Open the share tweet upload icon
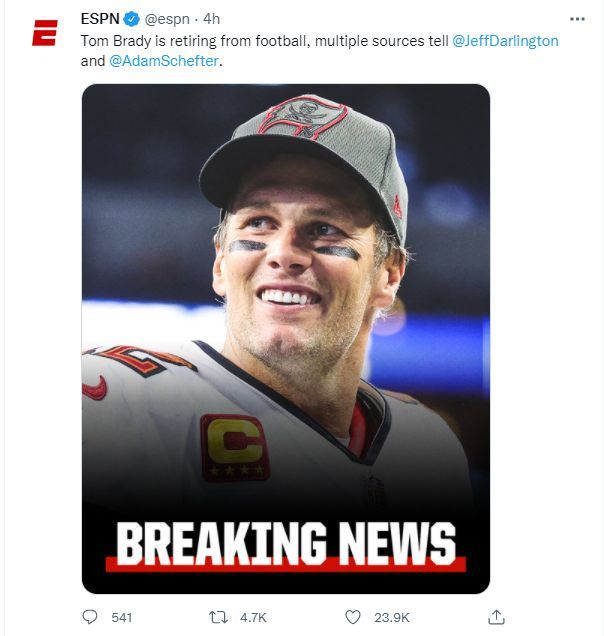This screenshot has height=636, width=604. pos(496,617)
